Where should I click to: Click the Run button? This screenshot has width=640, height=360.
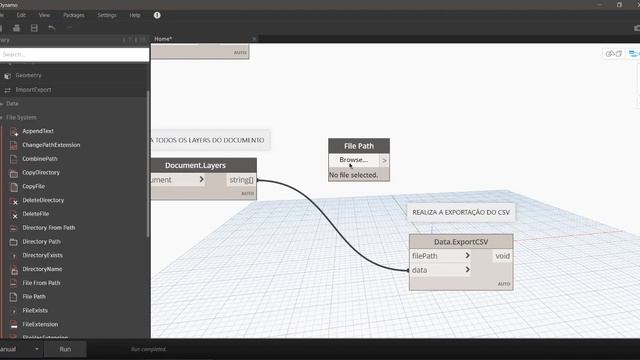pyautogui.click(x=65, y=349)
